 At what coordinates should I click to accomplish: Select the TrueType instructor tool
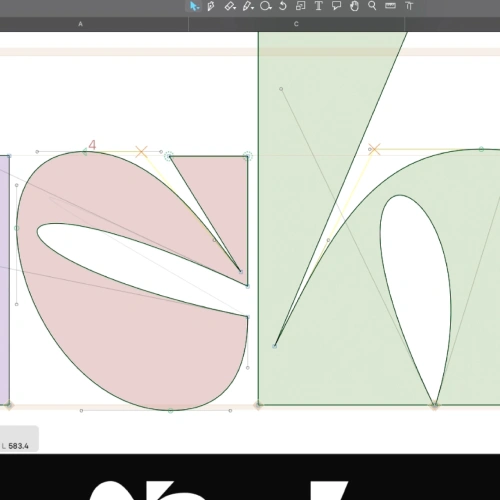coord(409,6)
